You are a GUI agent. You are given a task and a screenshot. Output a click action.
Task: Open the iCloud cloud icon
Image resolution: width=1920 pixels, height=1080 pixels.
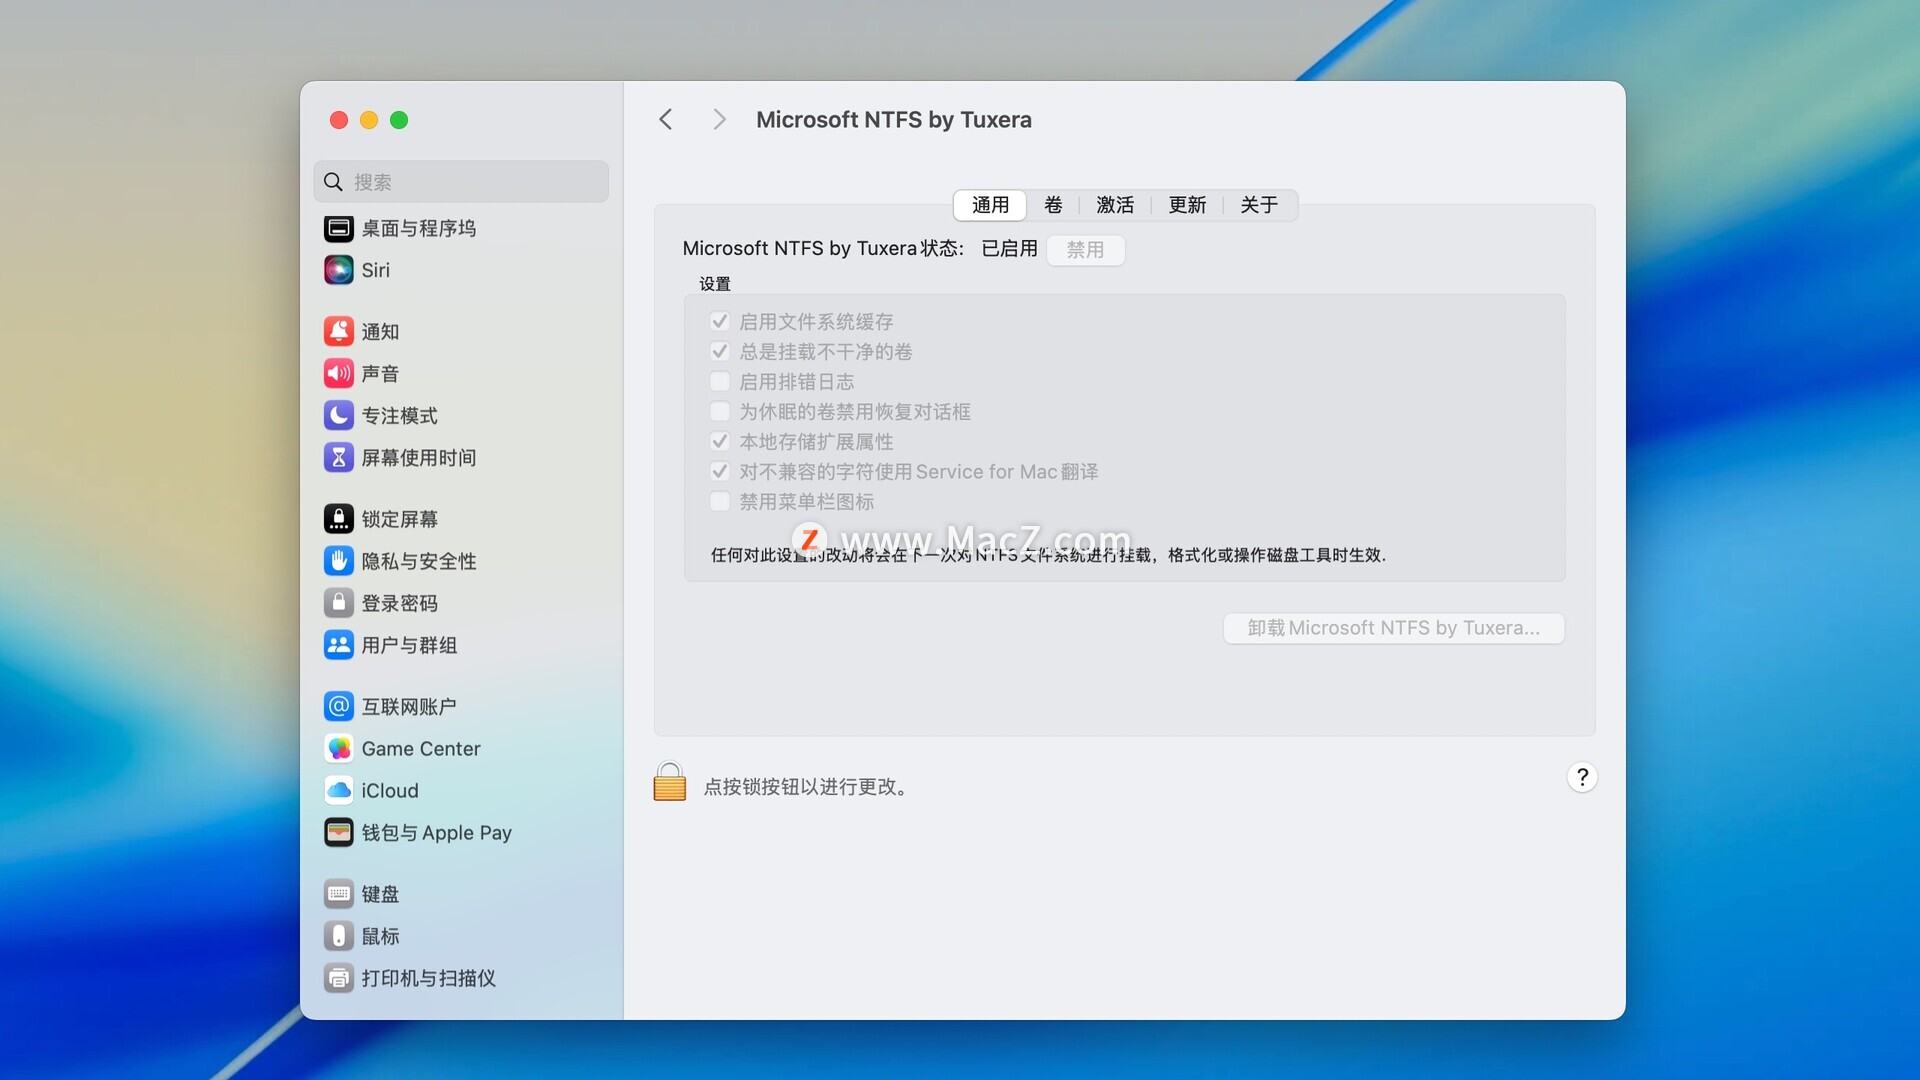(339, 790)
